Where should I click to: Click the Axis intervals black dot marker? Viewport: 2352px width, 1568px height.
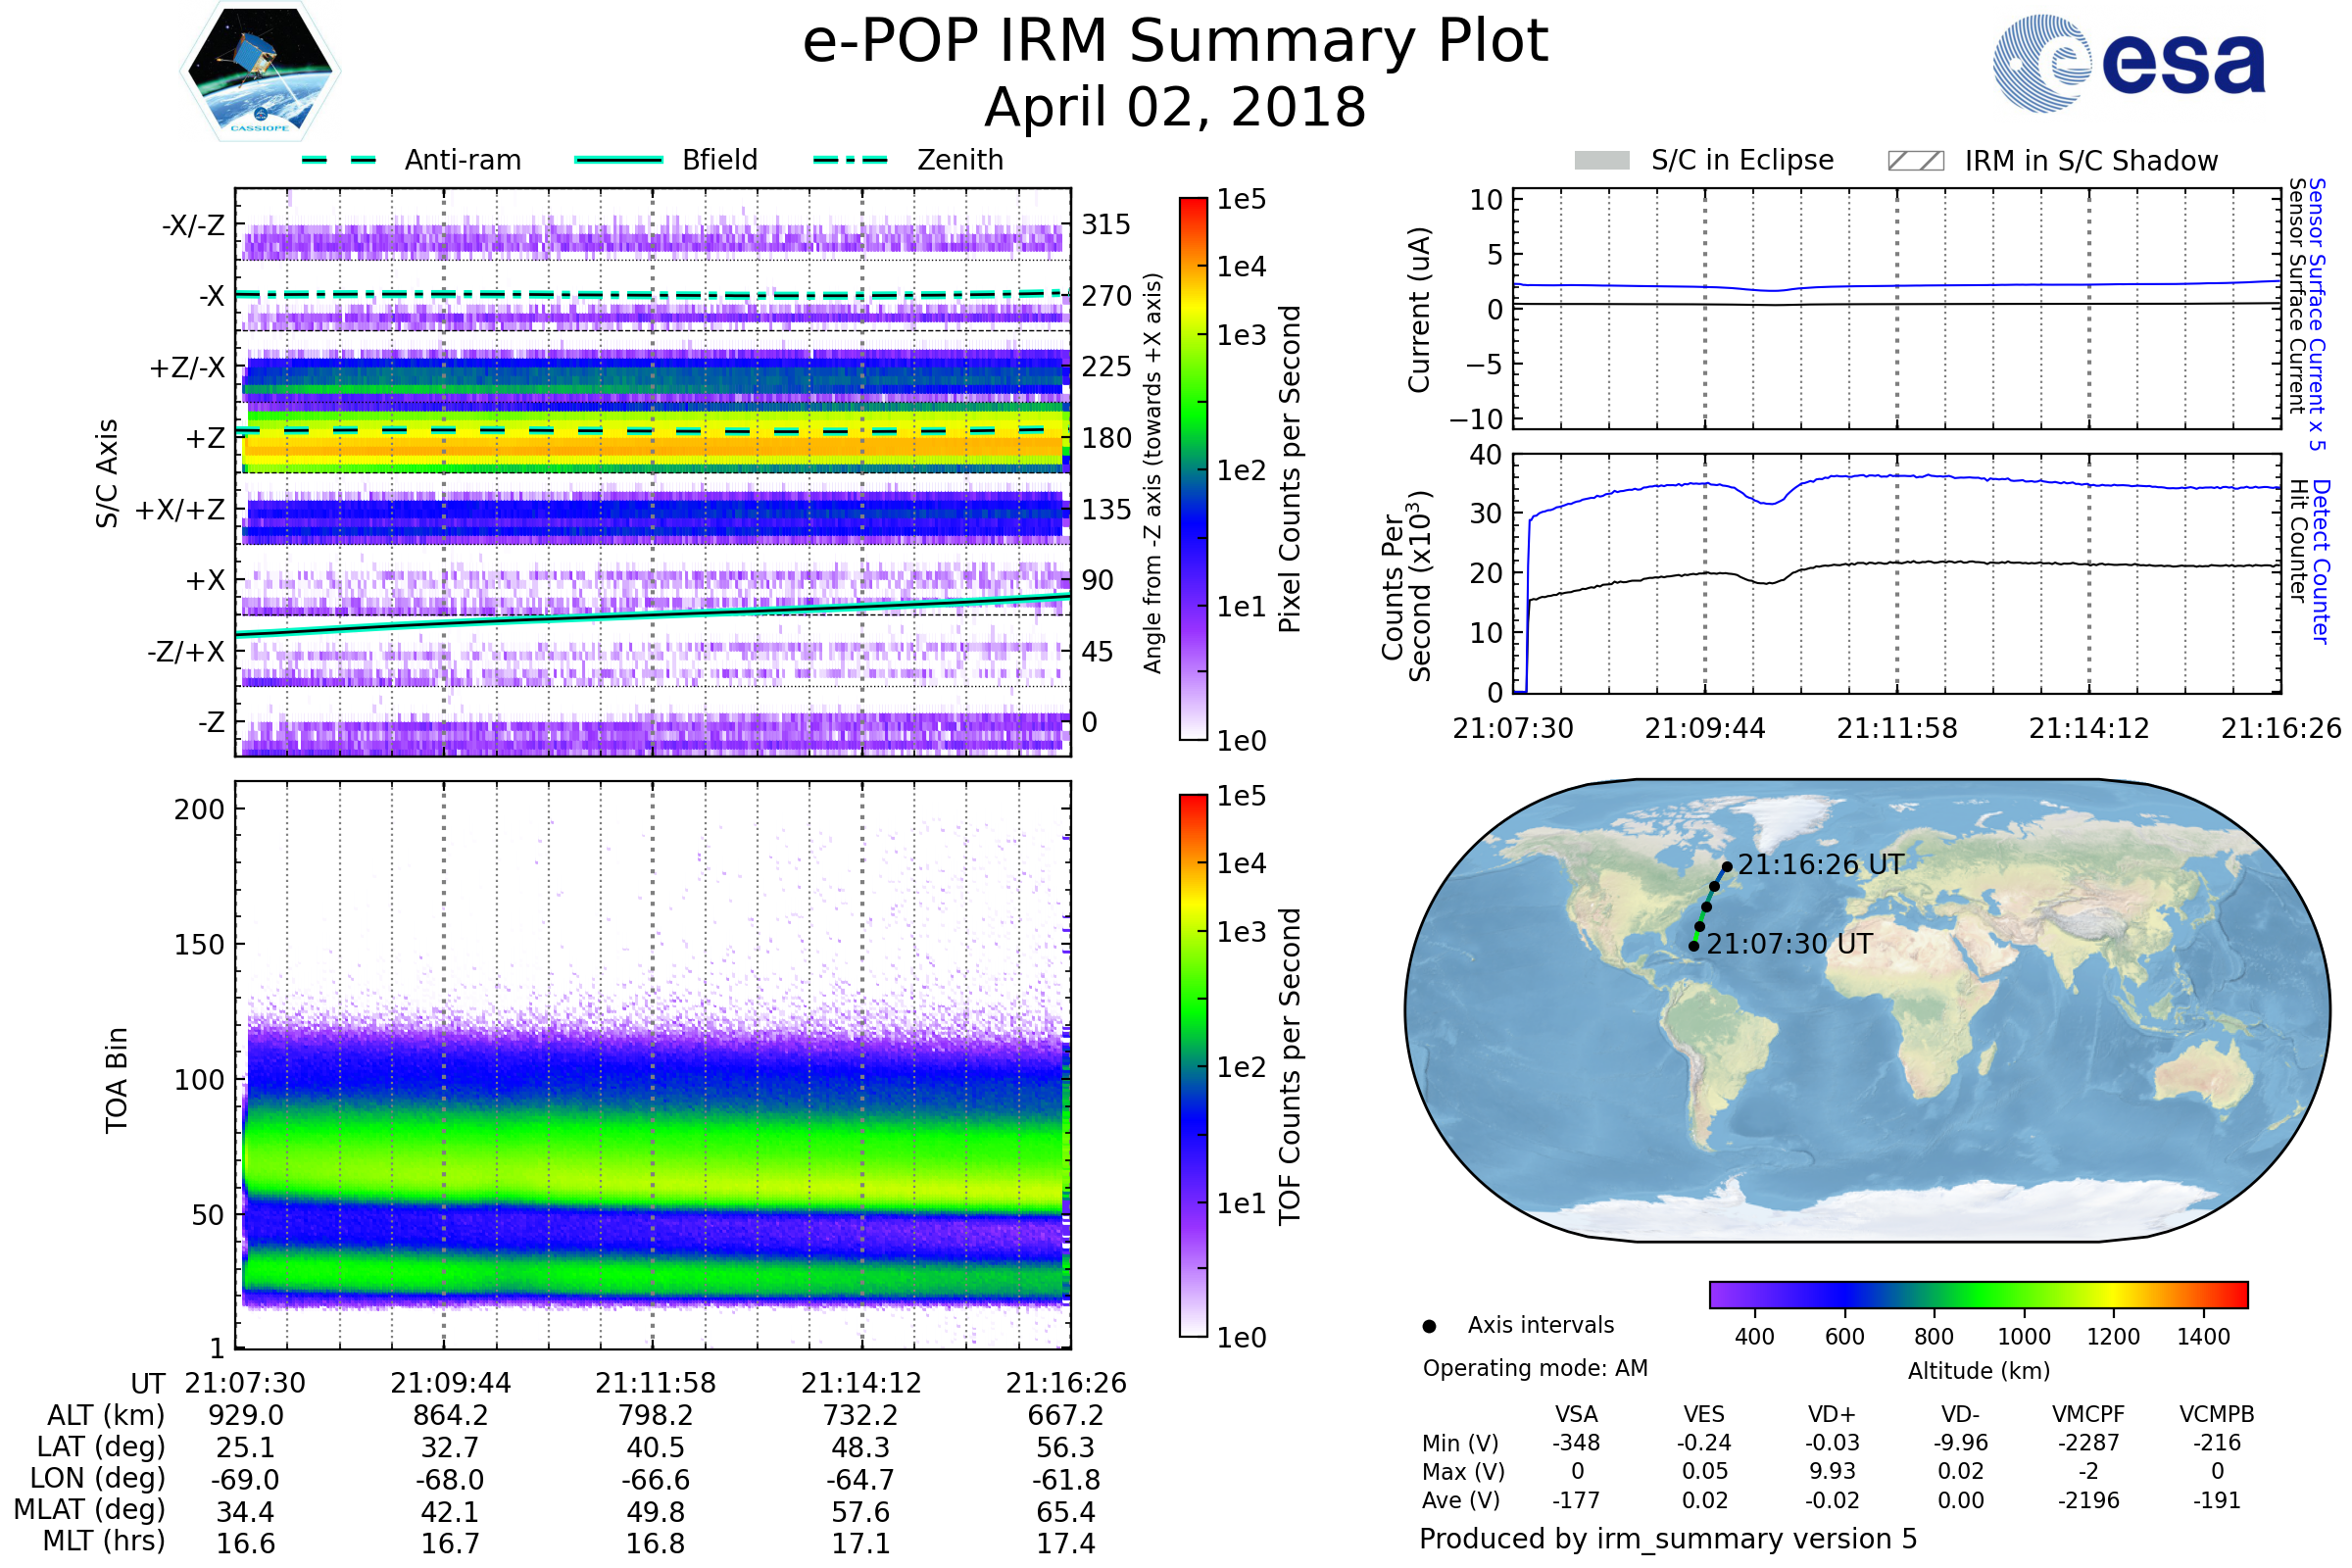pos(1429,1327)
